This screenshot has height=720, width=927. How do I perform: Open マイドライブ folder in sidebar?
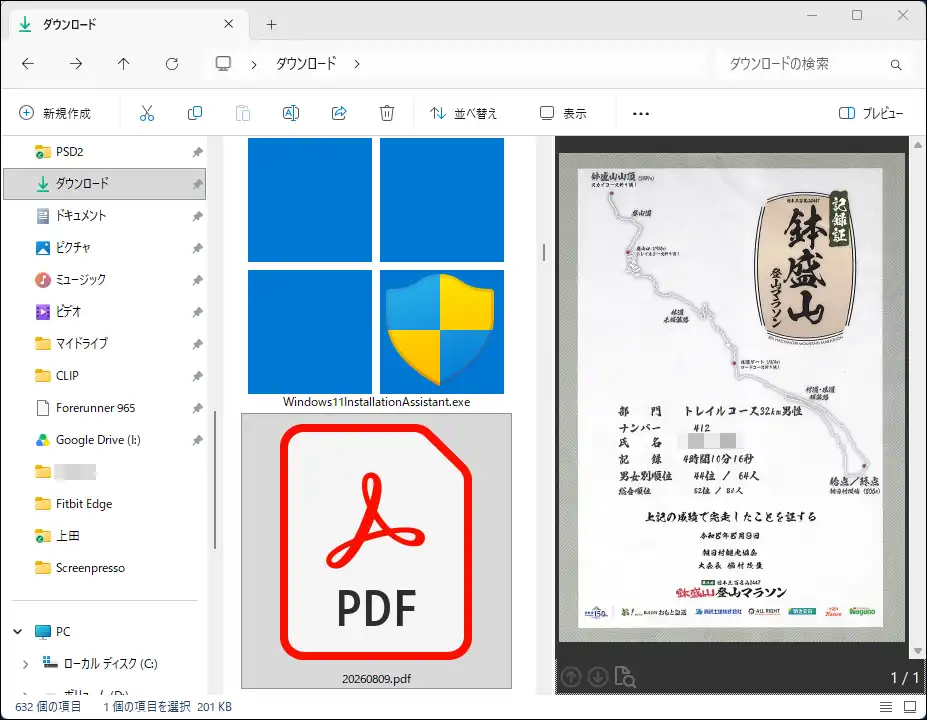click(x=104, y=343)
